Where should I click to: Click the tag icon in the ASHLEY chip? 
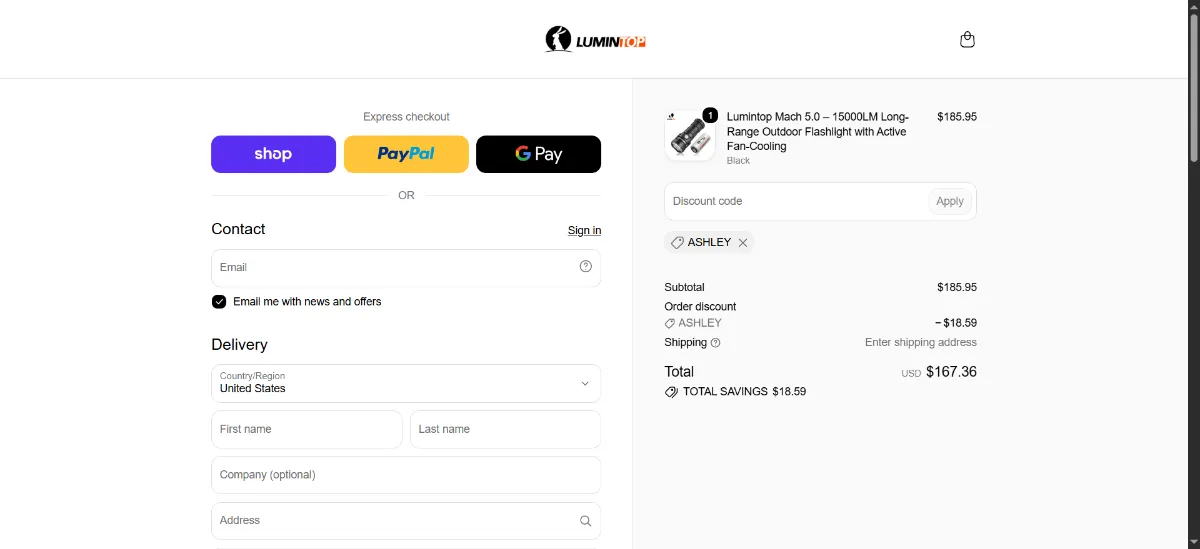click(677, 243)
